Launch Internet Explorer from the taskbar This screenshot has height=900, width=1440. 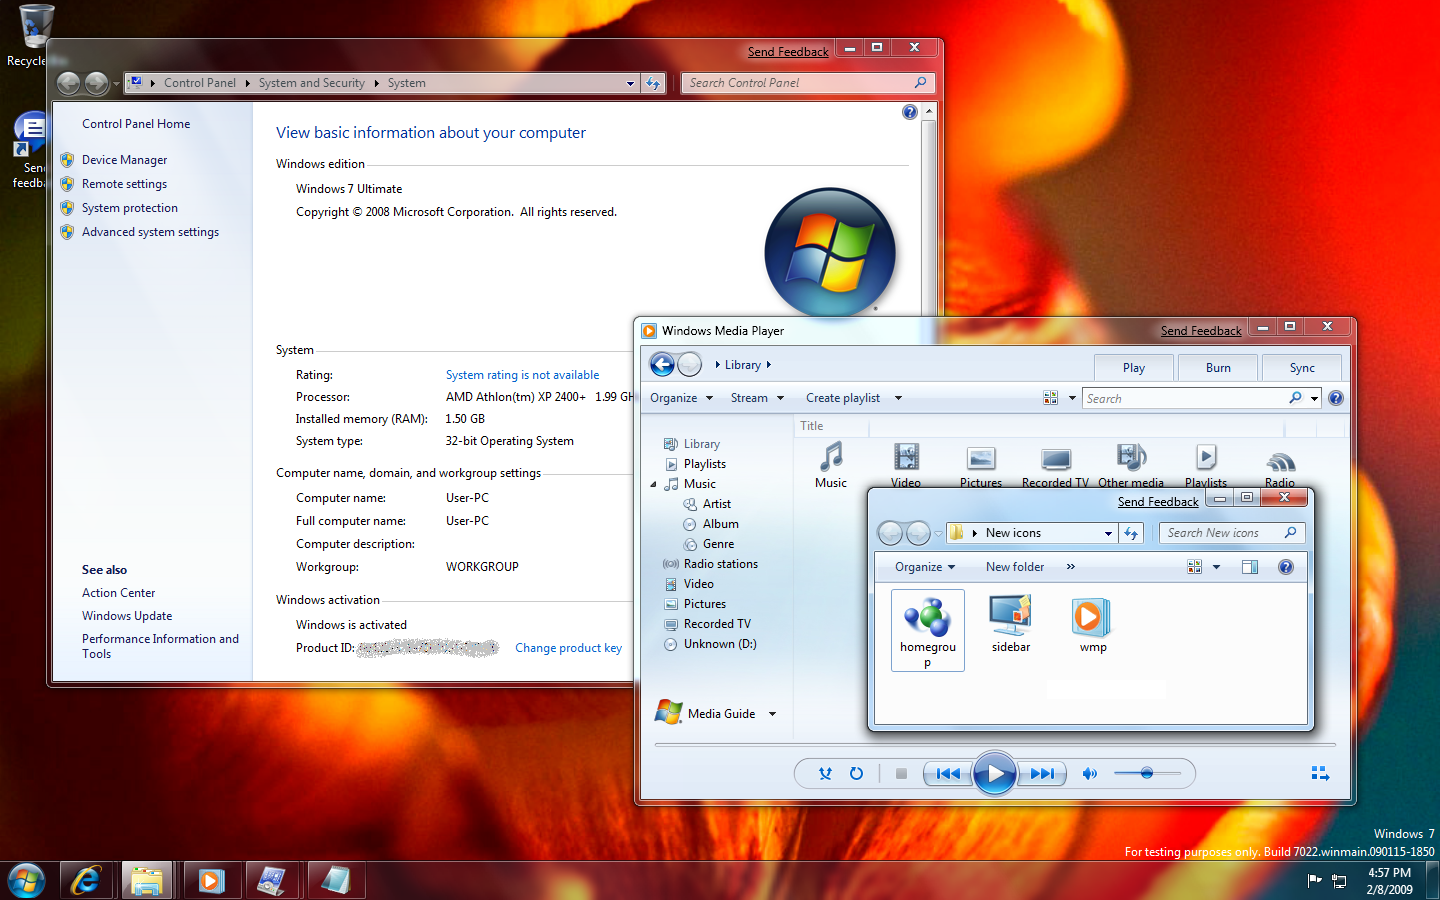click(86, 881)
